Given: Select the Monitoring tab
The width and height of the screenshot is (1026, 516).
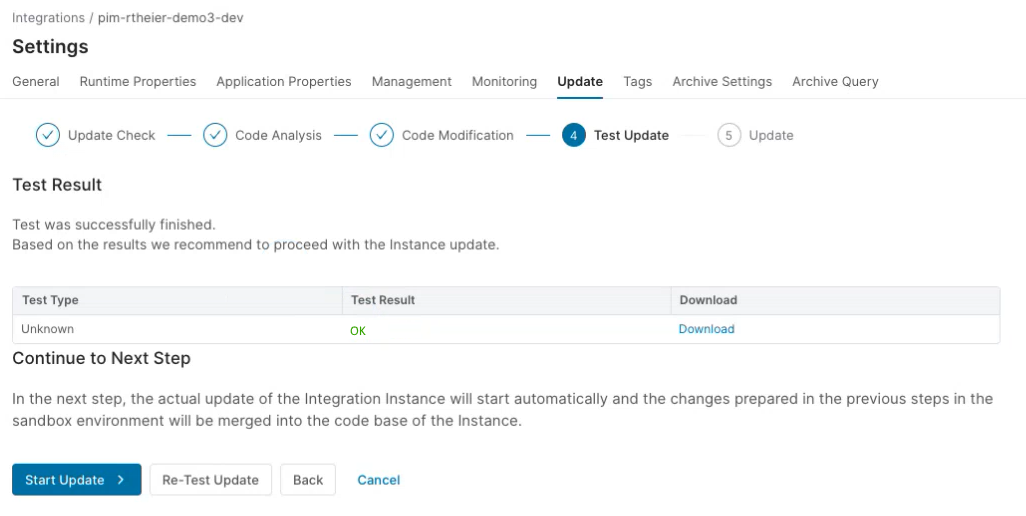Looking at the screenshot, I should click(504, 82).
